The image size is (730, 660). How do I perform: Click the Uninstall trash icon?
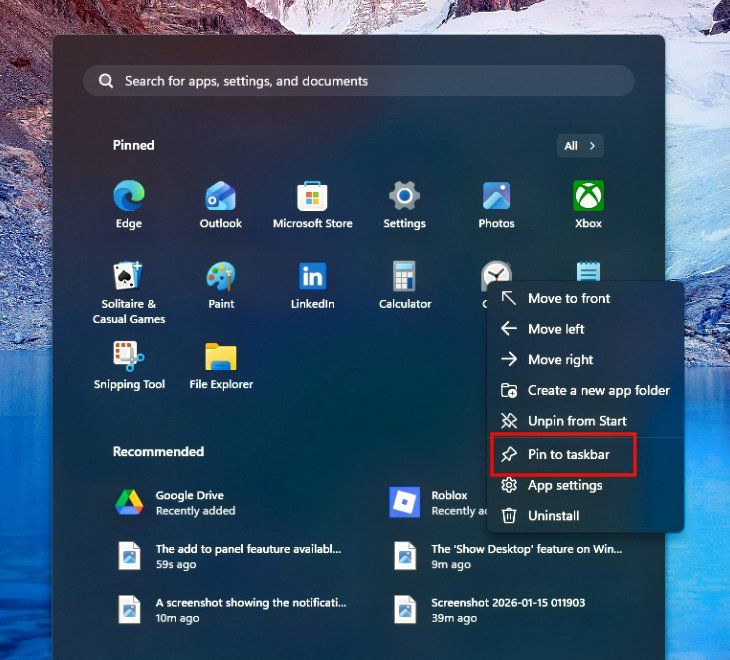click(509, 516)
